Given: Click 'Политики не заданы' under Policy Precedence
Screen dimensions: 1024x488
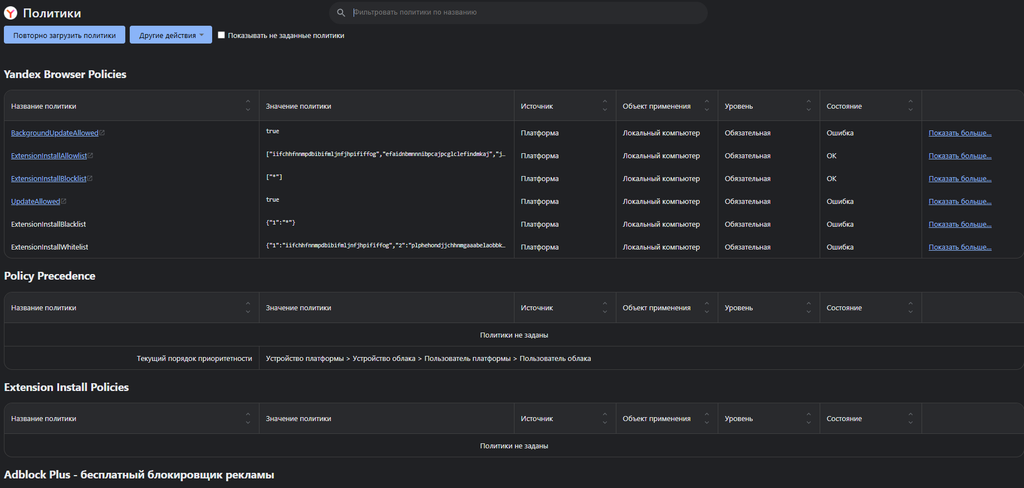Looking at the screenshot, I should point(514,334).
